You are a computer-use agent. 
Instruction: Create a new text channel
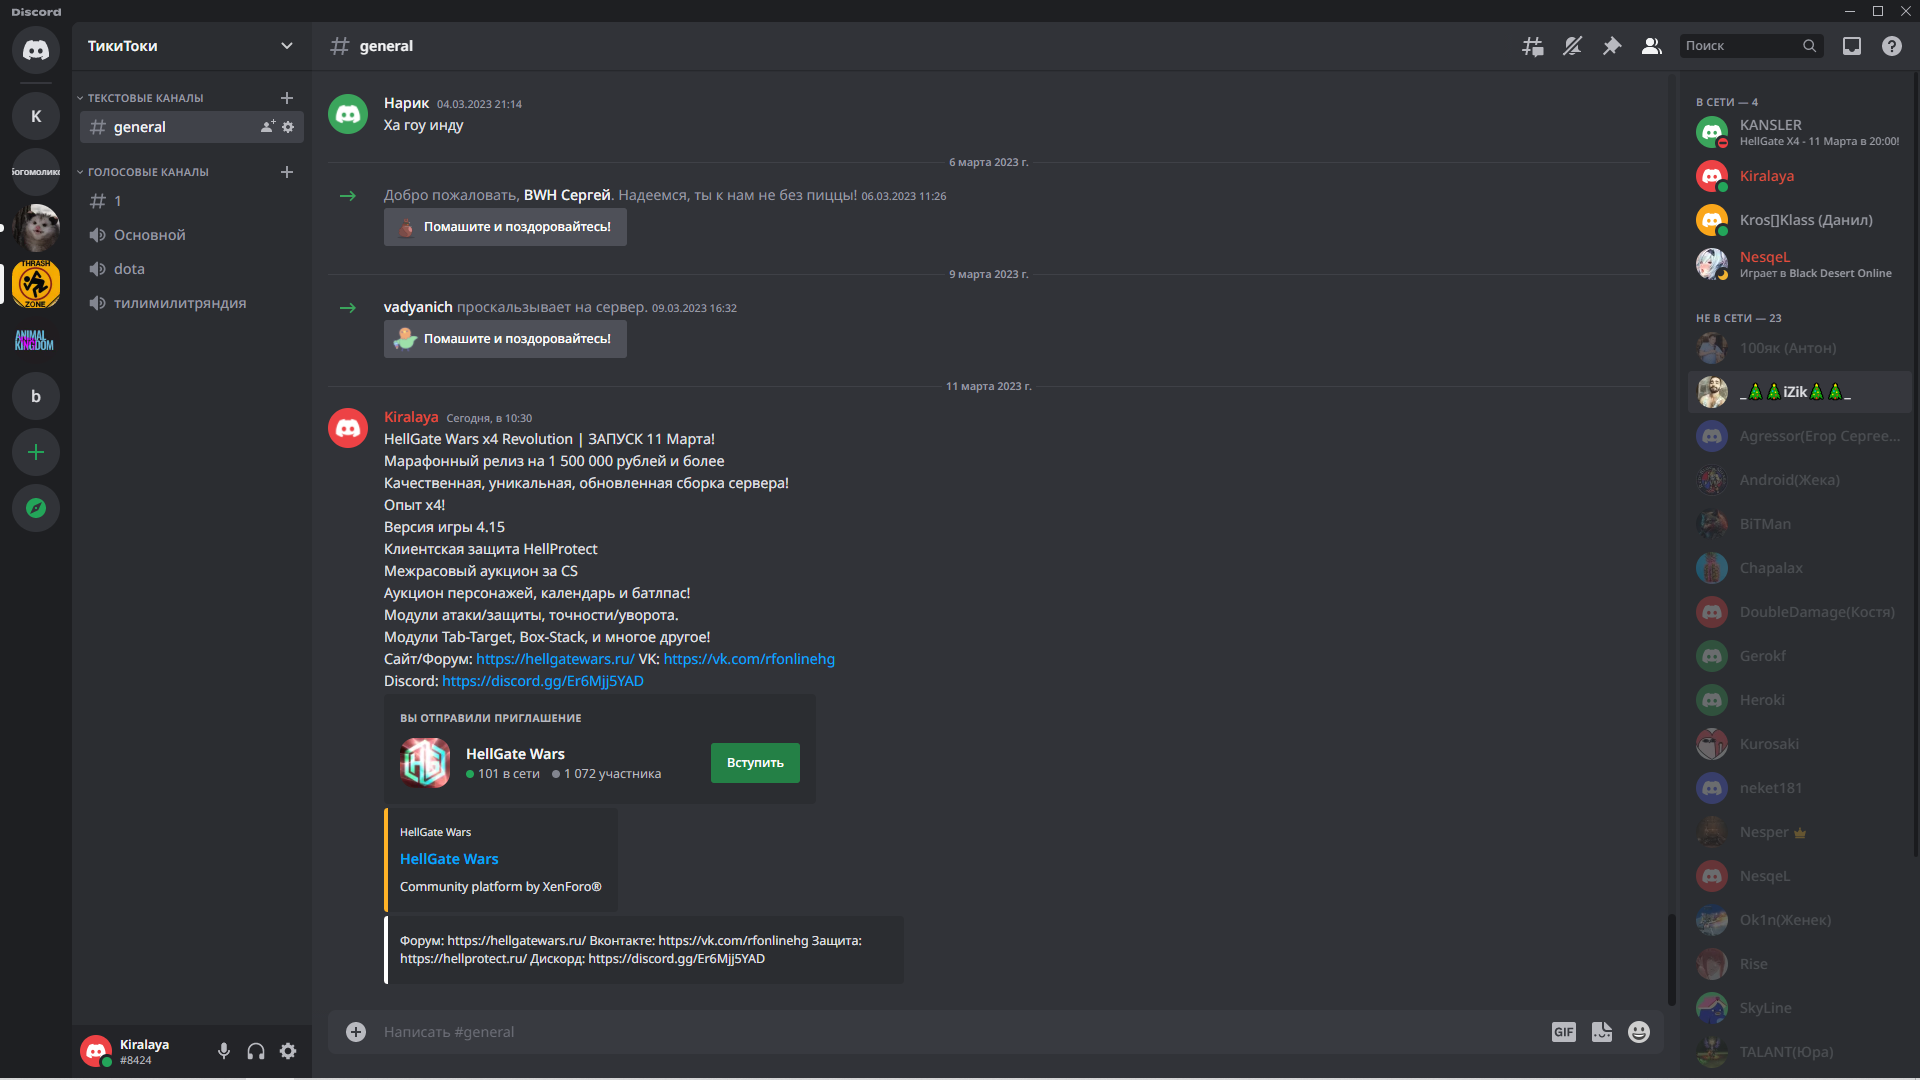(287, 98)
